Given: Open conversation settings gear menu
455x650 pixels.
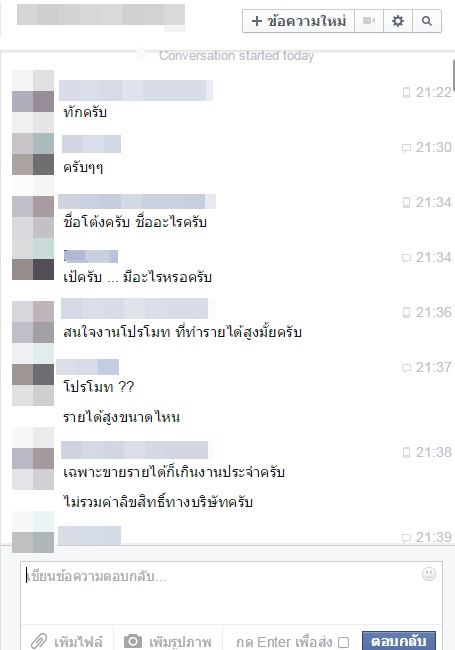Looking at the screenshot, I should coord(398,21).
